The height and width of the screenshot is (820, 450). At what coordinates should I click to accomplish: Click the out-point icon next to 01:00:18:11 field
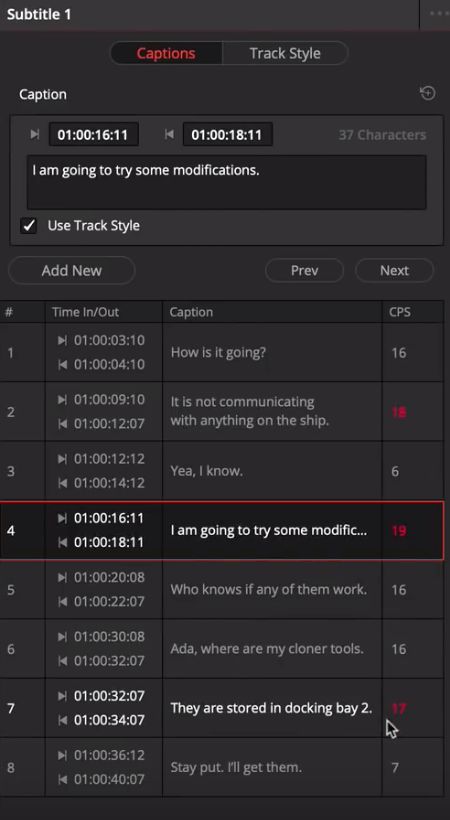pyautogui.click(x=168, y=134)
